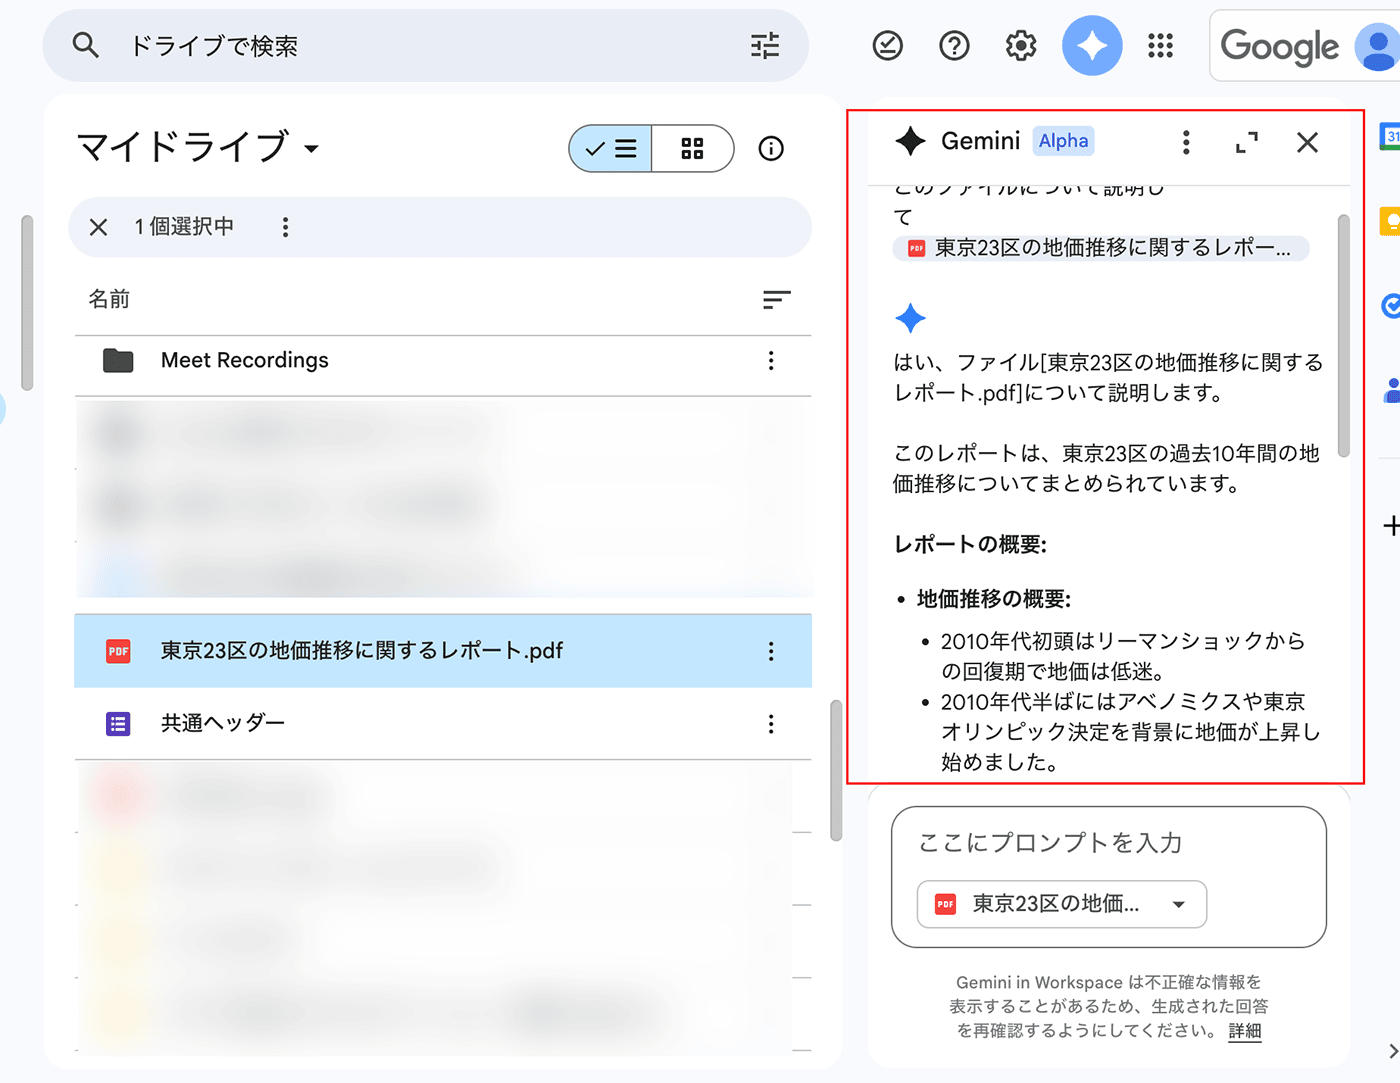Open the offline ready status checkmark icon
This screenshot has height=1083, width=1400.
[x=888, y=45]
